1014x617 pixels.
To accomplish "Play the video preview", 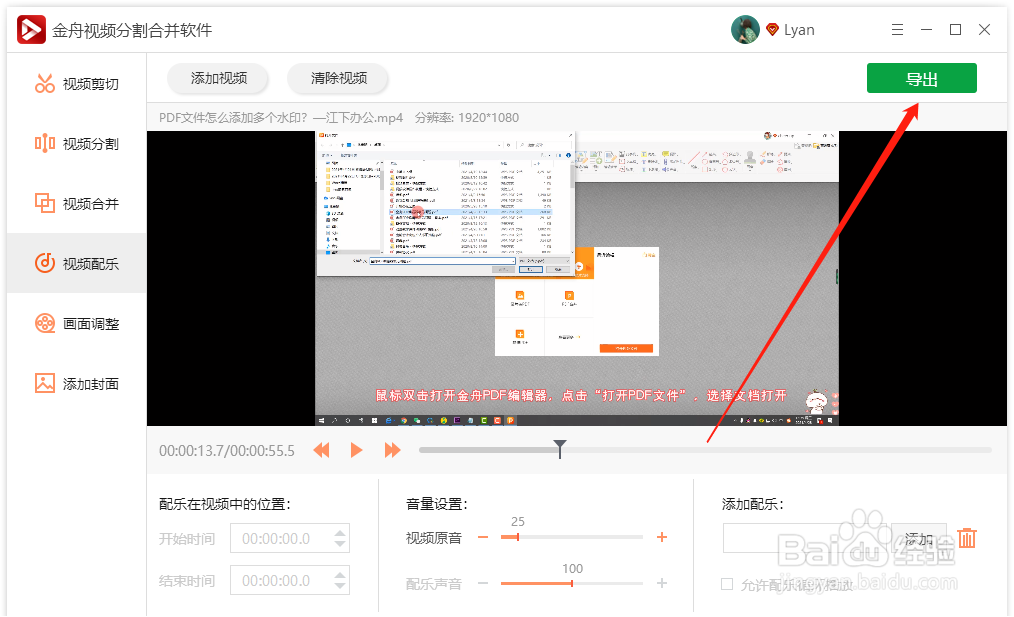I will 356,450.
